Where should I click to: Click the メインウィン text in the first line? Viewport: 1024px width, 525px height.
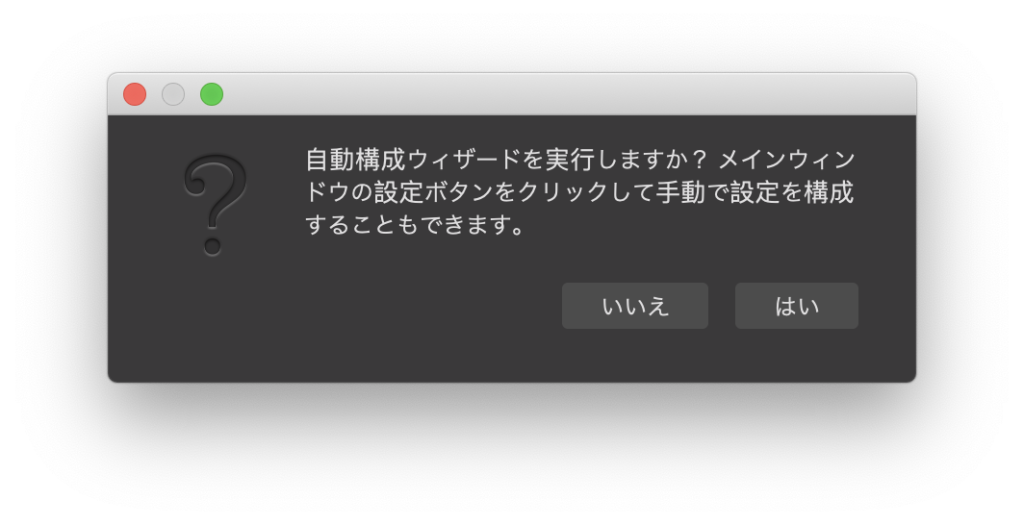point(786,159)
